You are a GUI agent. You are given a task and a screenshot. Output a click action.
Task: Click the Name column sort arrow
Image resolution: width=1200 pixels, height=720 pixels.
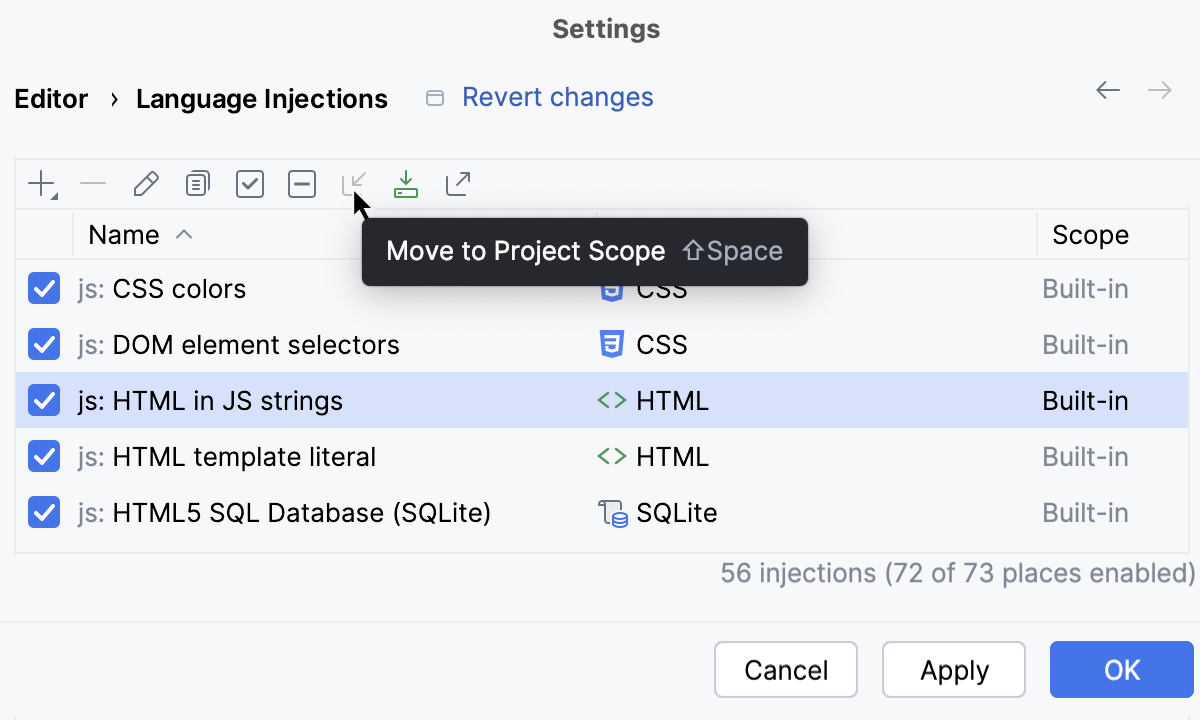184,235
